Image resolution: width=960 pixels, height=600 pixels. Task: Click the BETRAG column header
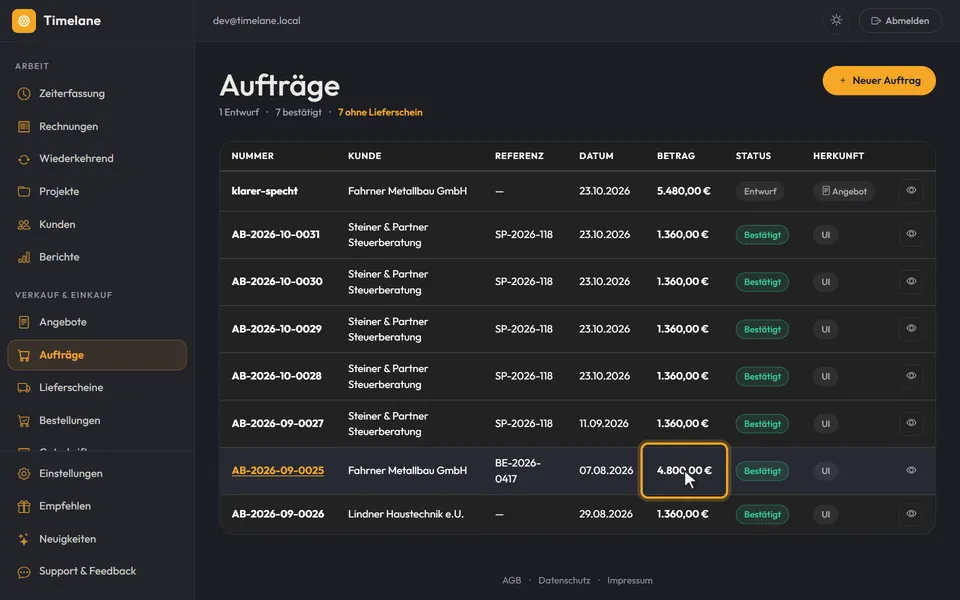[676, 156]
